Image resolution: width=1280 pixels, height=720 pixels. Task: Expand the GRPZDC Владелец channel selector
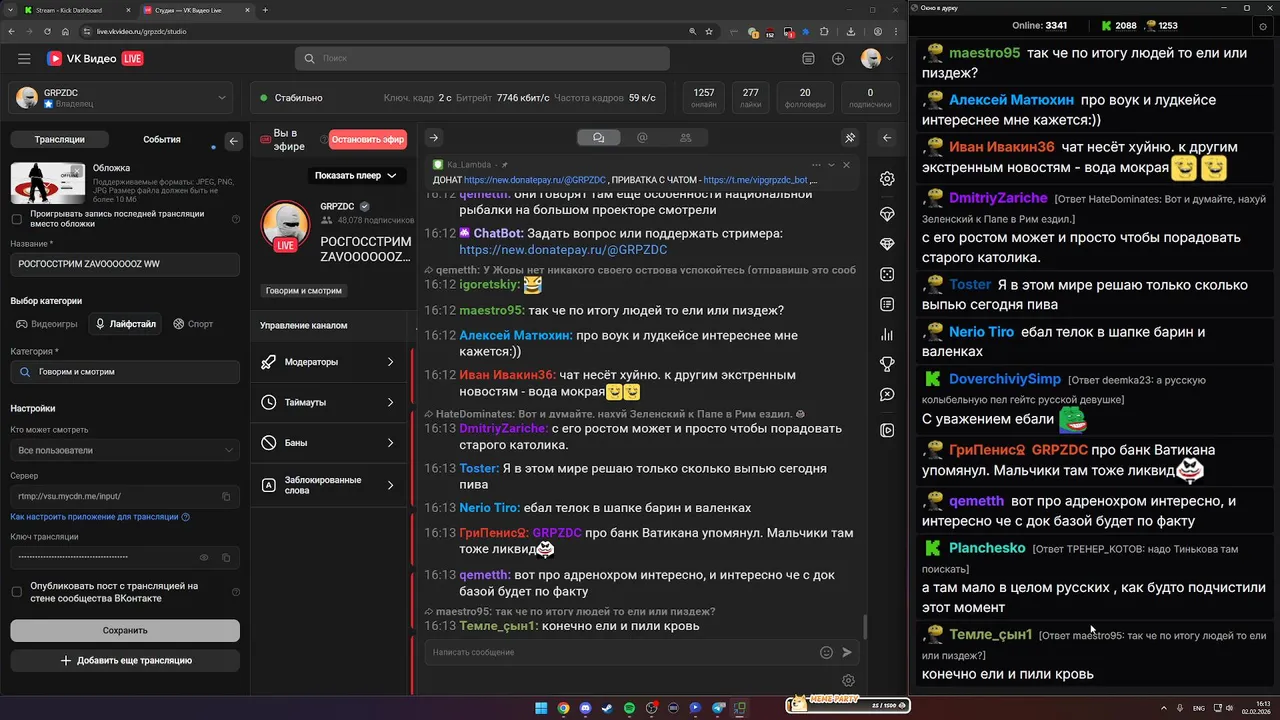(x=123, y=97)
